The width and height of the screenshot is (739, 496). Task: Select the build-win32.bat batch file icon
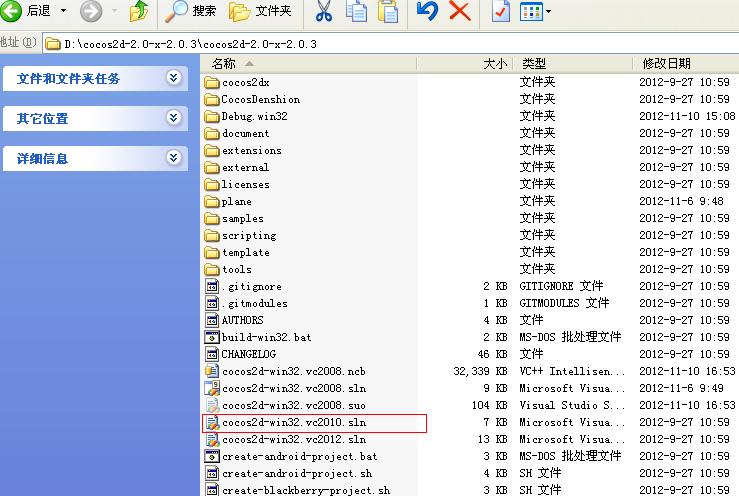pyautogui.click(x=212, y=337)
